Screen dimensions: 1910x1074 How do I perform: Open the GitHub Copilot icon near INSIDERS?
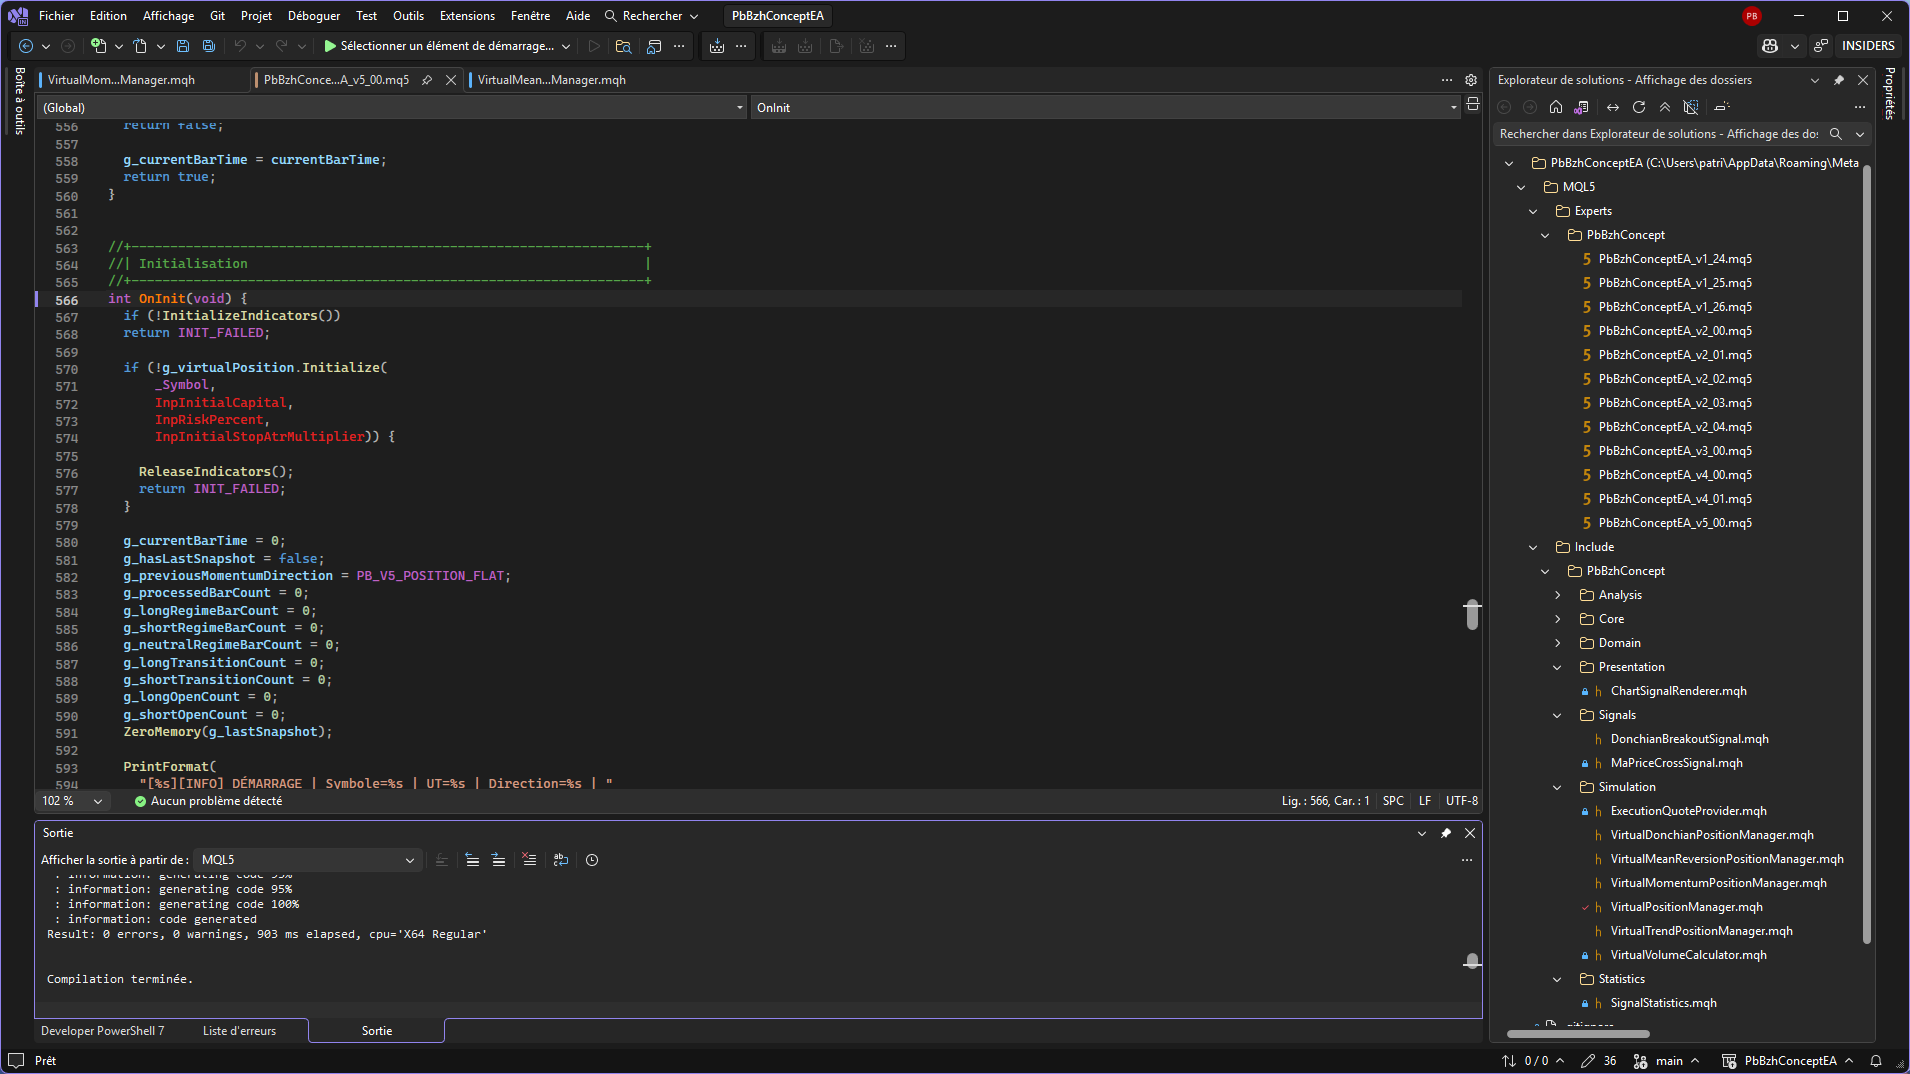point(1770,46)
